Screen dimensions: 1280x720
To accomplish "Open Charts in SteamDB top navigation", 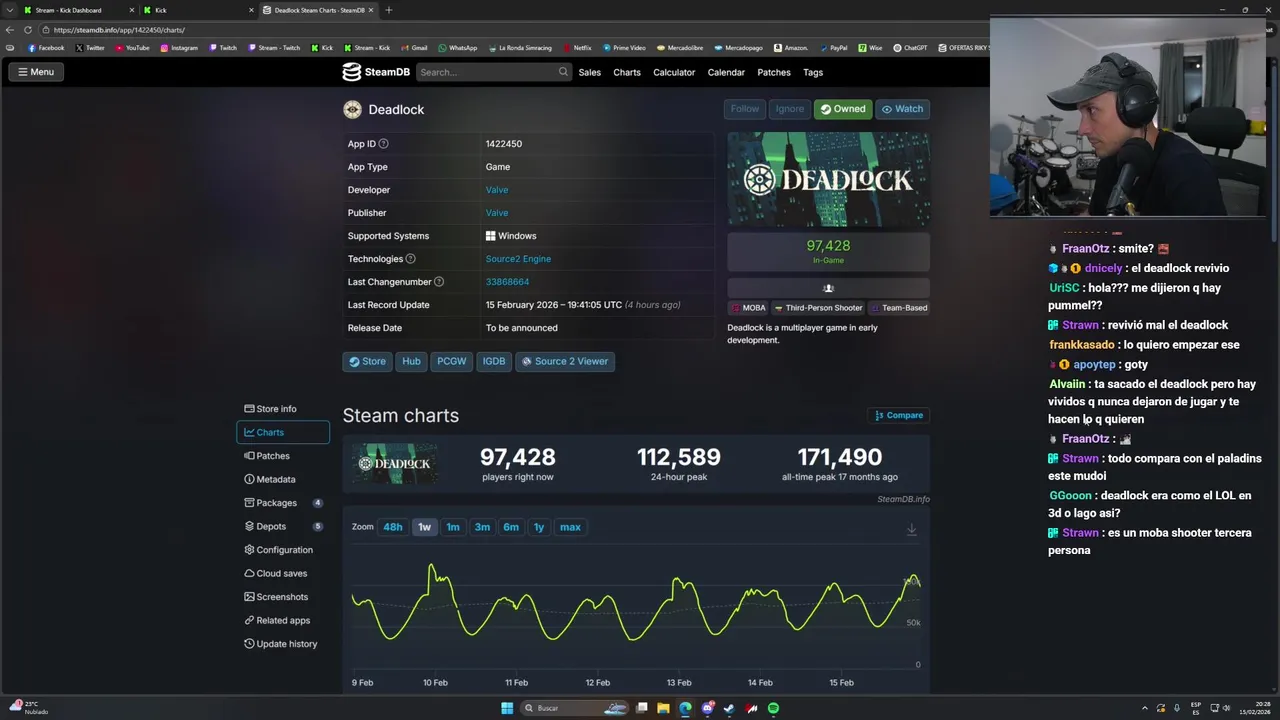I will click(x=627, y=72).
